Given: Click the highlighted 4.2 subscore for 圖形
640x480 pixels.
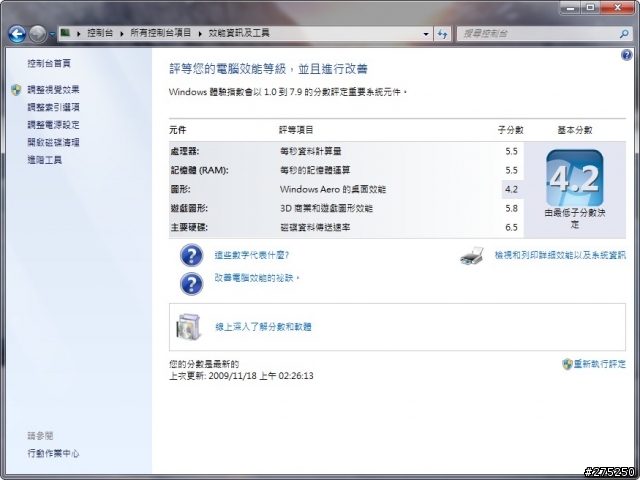Looking at the screenshot, I should (511, 189).
